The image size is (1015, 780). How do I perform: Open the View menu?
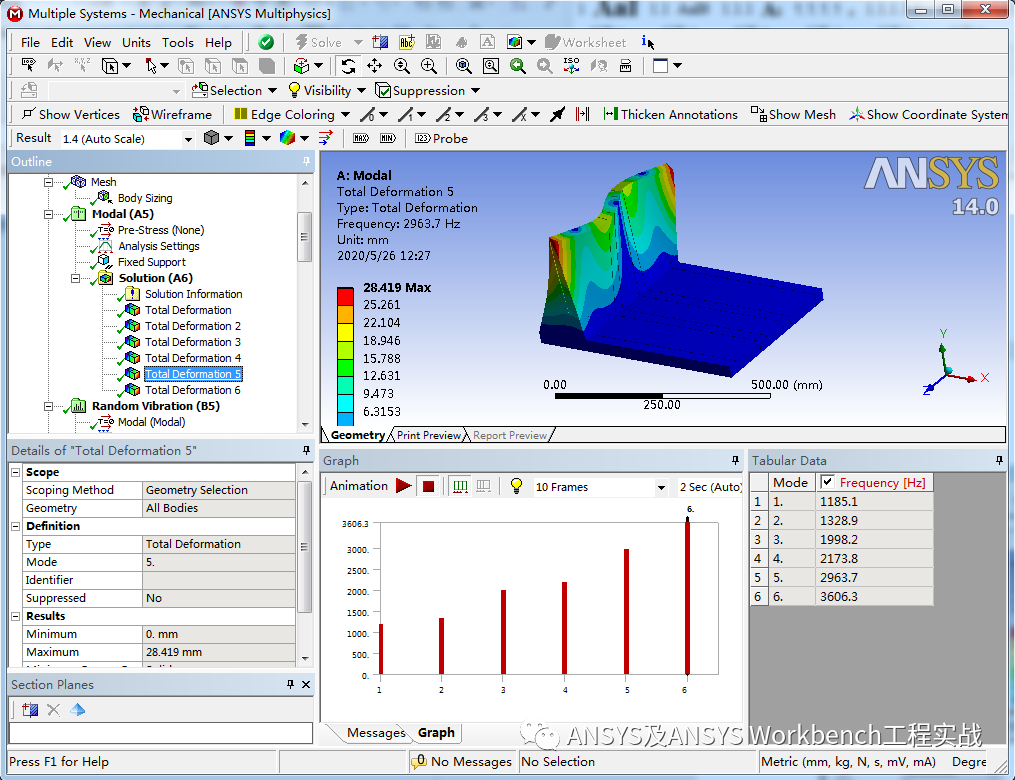click(97, 43)
